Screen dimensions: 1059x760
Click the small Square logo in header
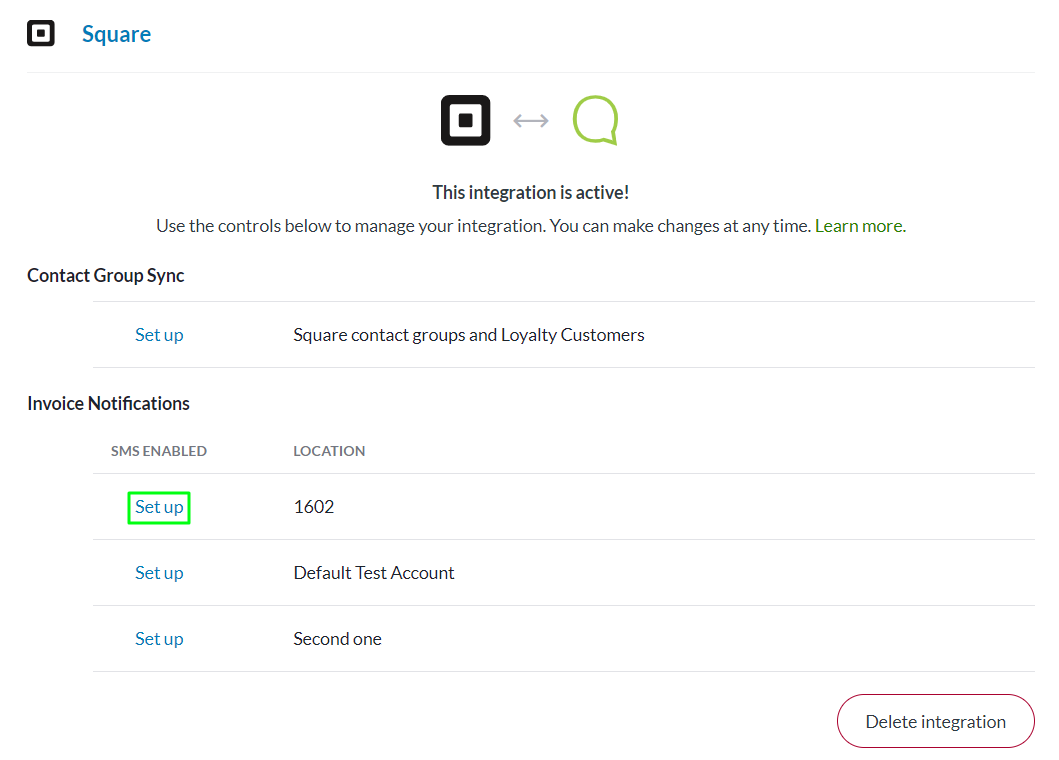click(x=40, y=34)
